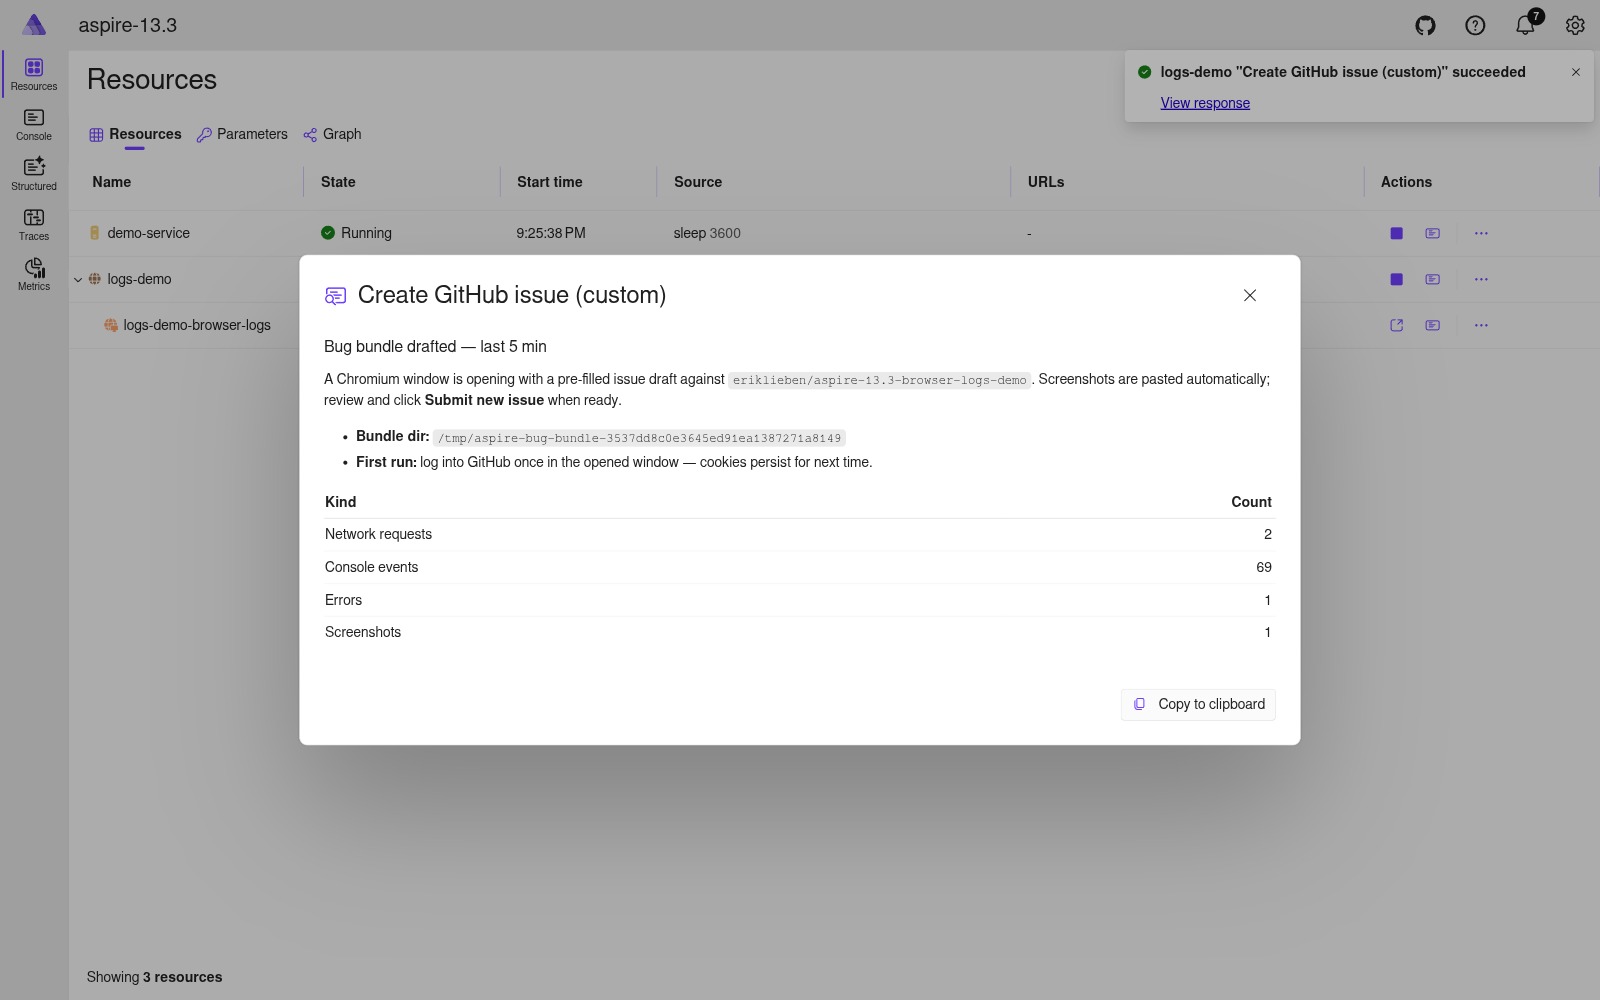Click the Count column header in dialog
This screenshot has width=1600, height=1000.
click(x=1251, y=502)
